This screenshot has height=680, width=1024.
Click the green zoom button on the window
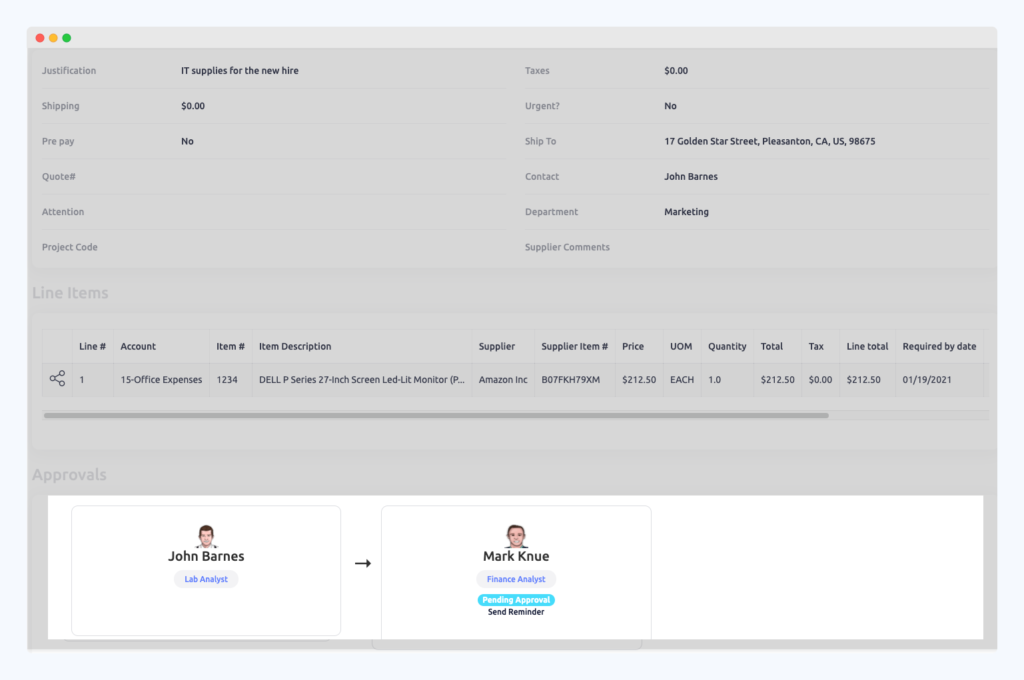[x=66, y=37]
